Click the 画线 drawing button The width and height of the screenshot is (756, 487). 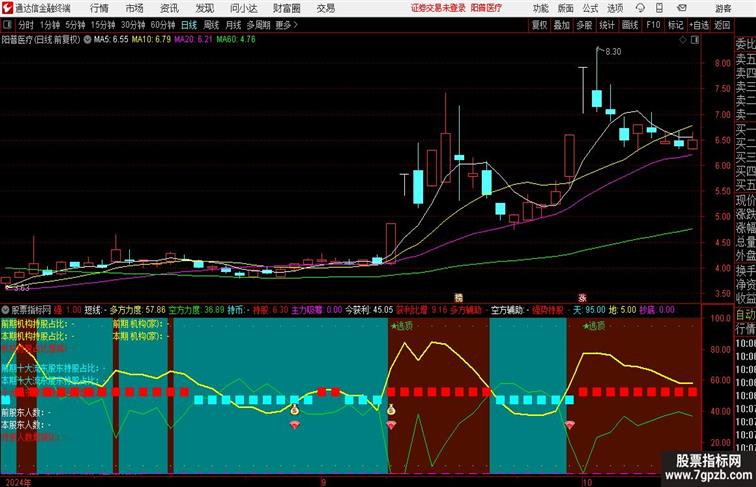coord(630,25)
